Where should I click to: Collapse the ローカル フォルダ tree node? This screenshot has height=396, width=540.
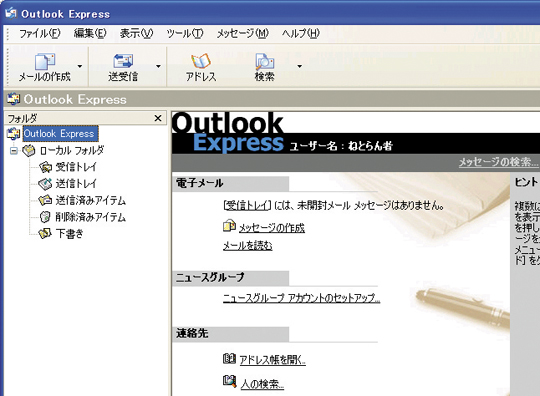(x=14, y=150)
